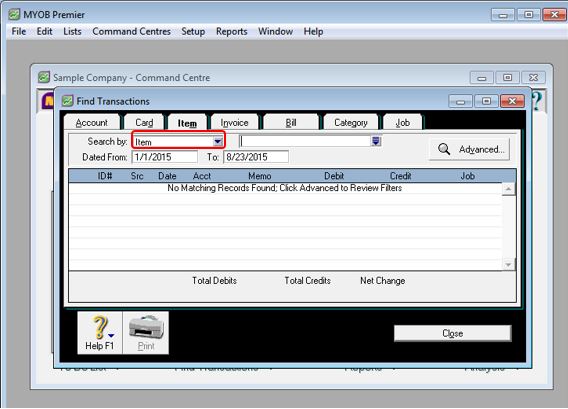Image resolution: width=568 pixels, height=409 pixels.
Task: Close the Command Centre window
Action: tap(533, 78)
